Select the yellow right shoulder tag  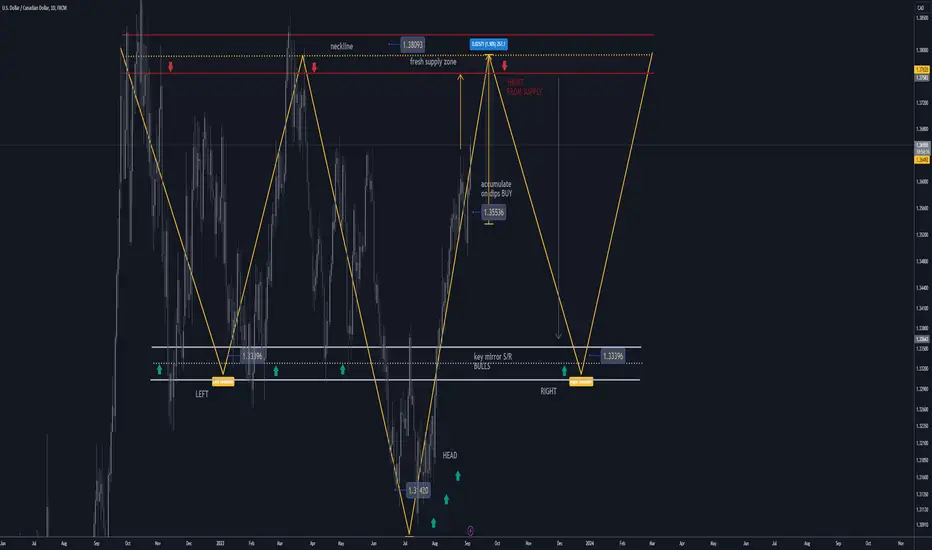581,382
